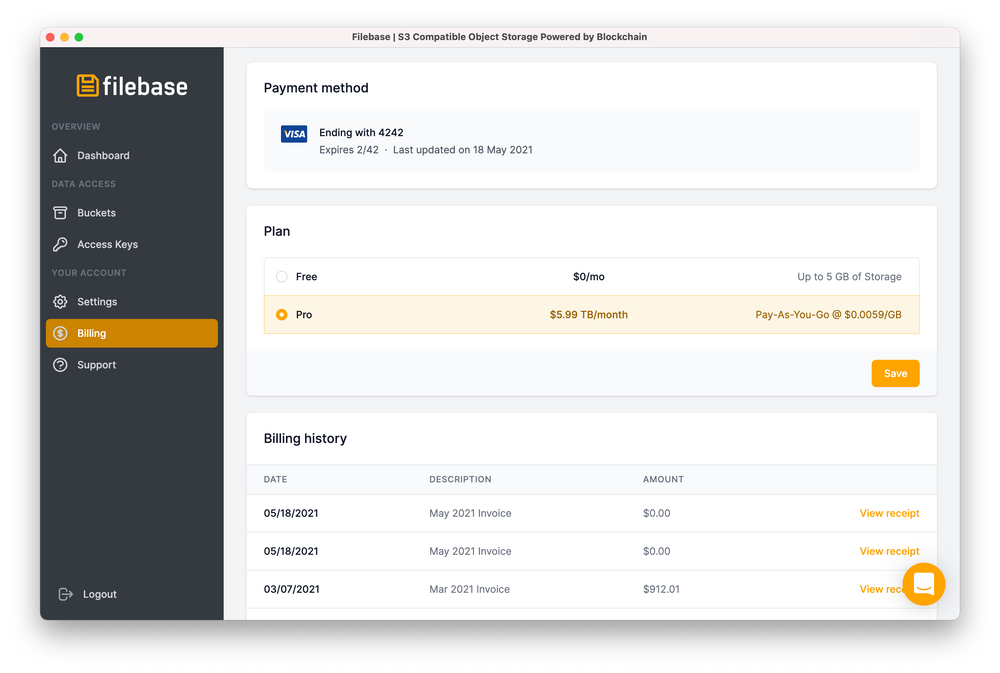Open Support via the question mark icon

[x=61, y=364]
